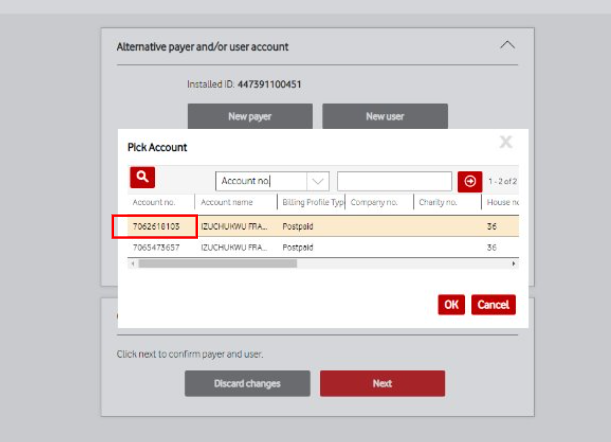Click the Billing Profile Type column header

coord(312,202)
